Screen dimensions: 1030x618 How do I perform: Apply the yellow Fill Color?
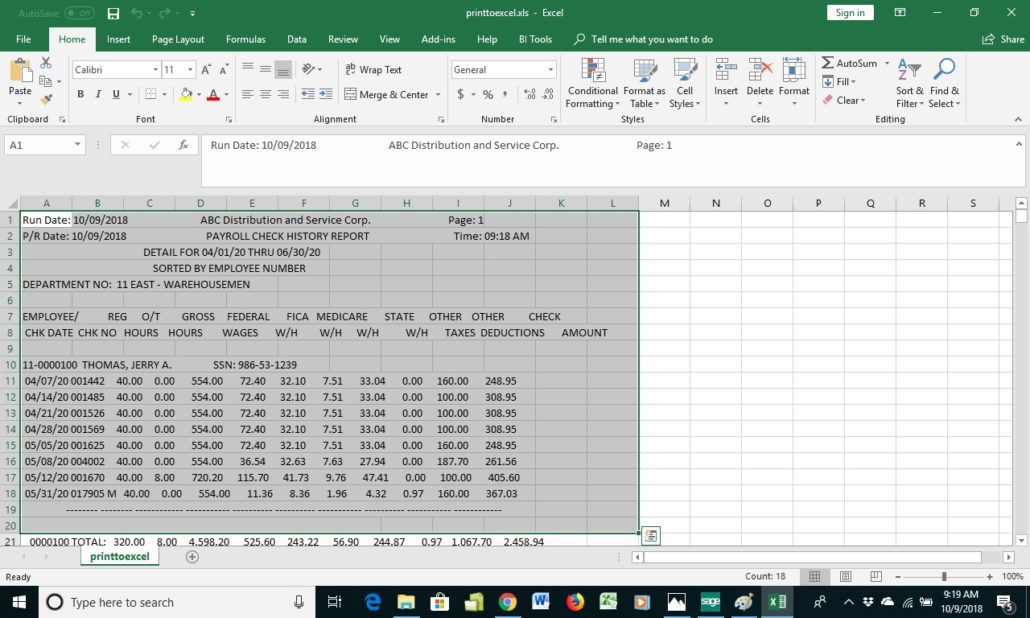pos(186,95)
